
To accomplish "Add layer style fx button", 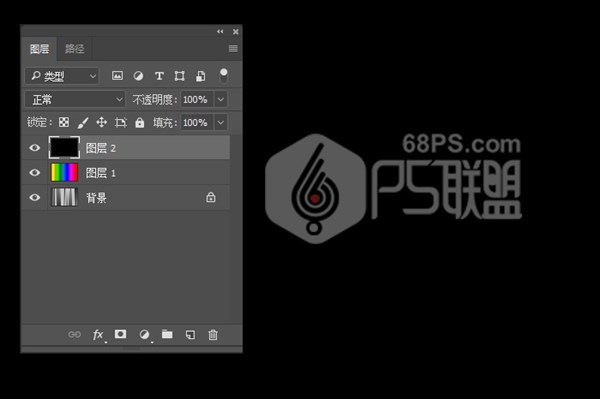I will pos(98,335).
